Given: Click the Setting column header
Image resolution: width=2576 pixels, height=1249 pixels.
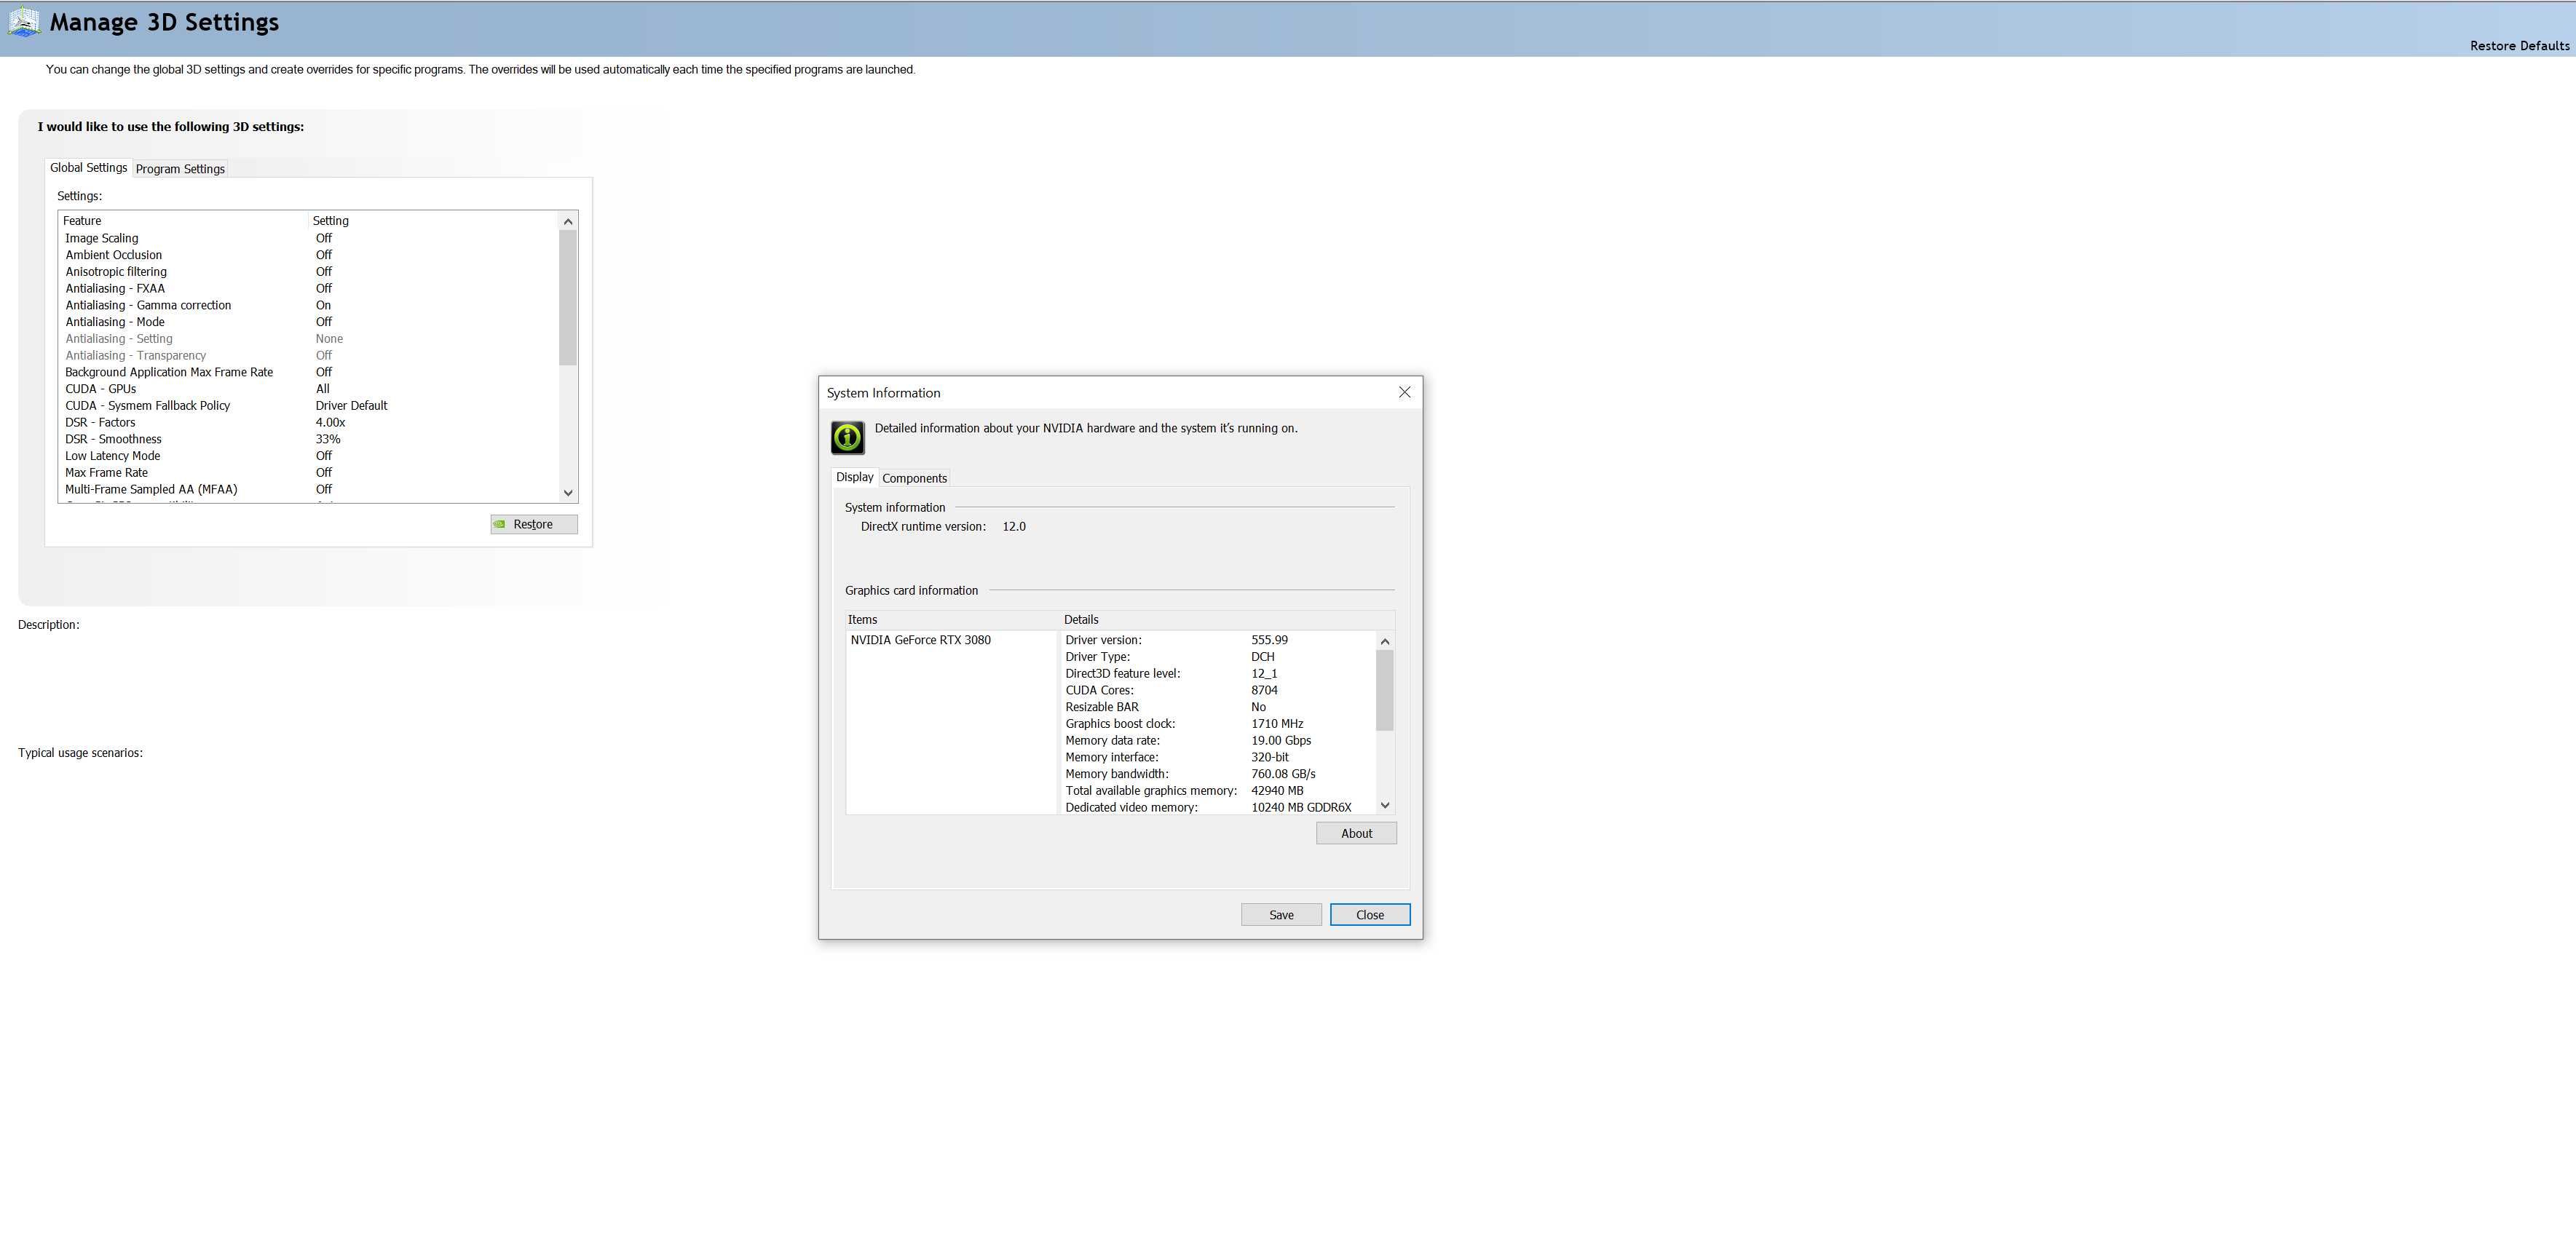Looking at the screenshot, I should (x=433, y=221).
